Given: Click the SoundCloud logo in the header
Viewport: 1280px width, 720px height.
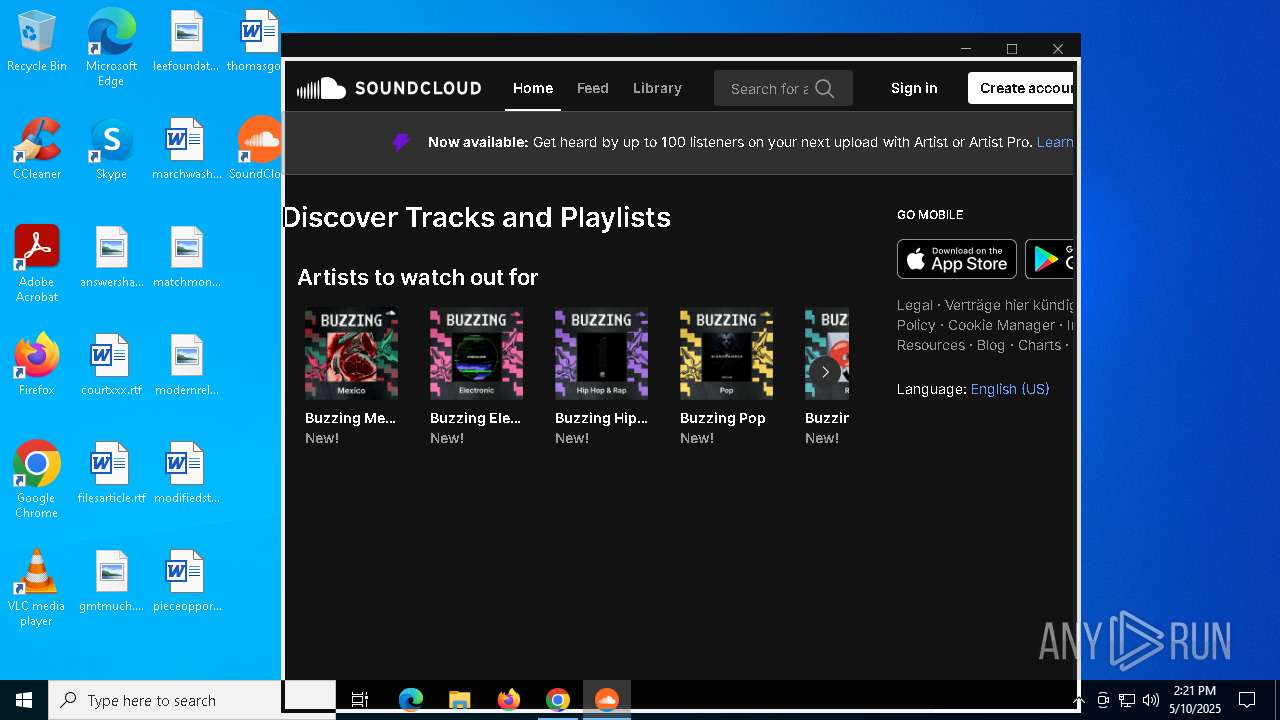Looking at the screenshot, I should point(389,88).
